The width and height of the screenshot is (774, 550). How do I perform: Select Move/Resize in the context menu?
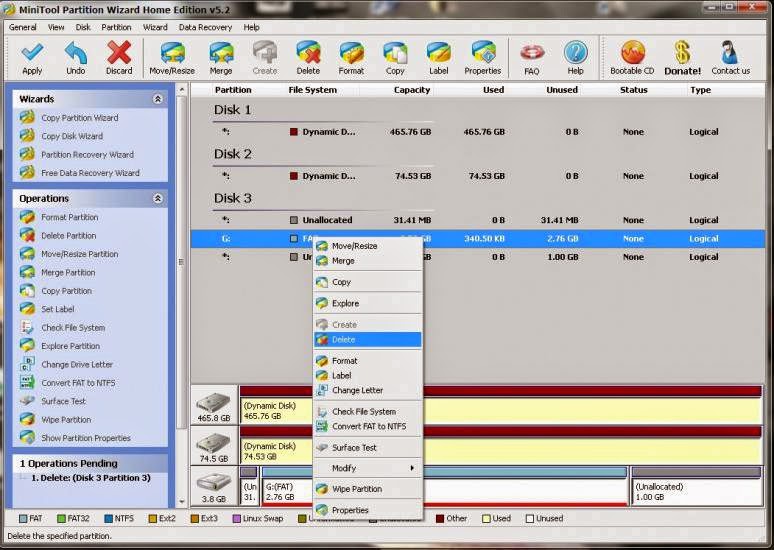point(367,246)
